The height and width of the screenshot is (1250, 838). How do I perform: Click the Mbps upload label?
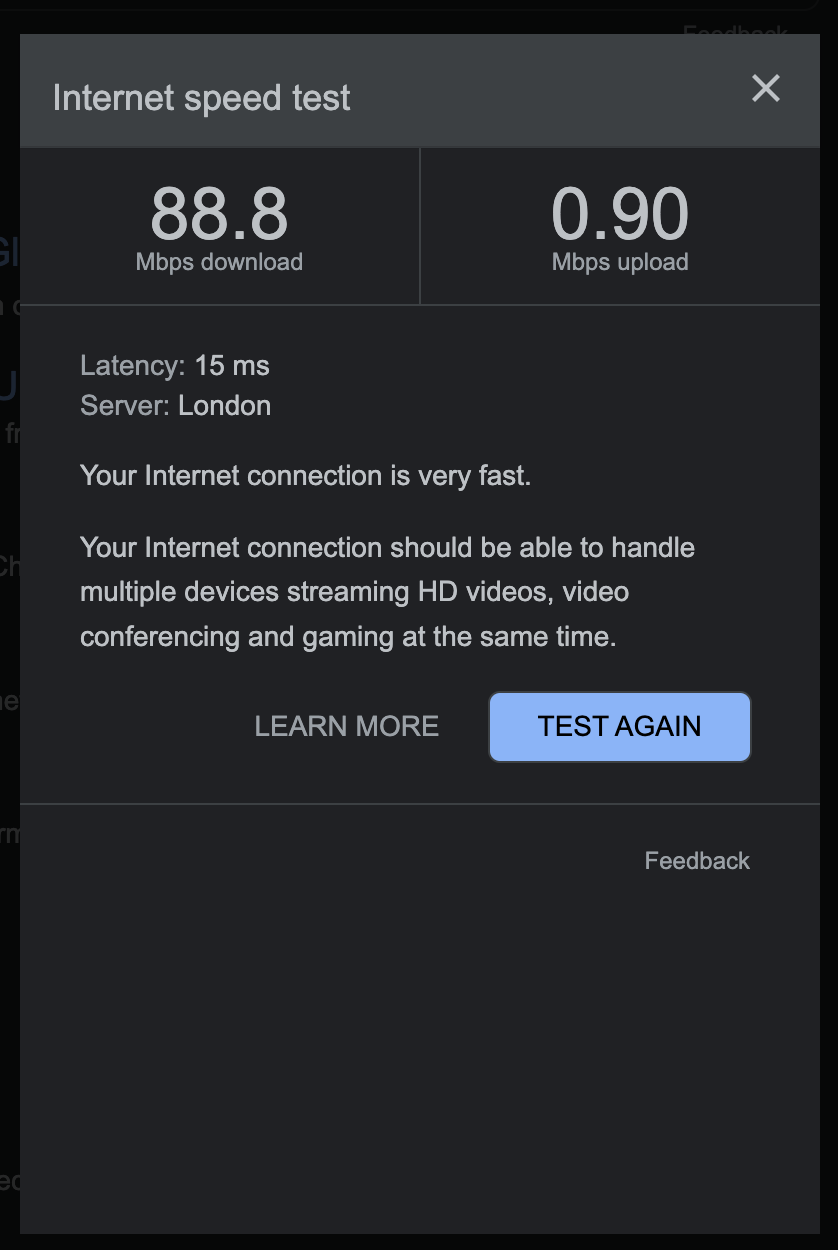click(620, 262)
